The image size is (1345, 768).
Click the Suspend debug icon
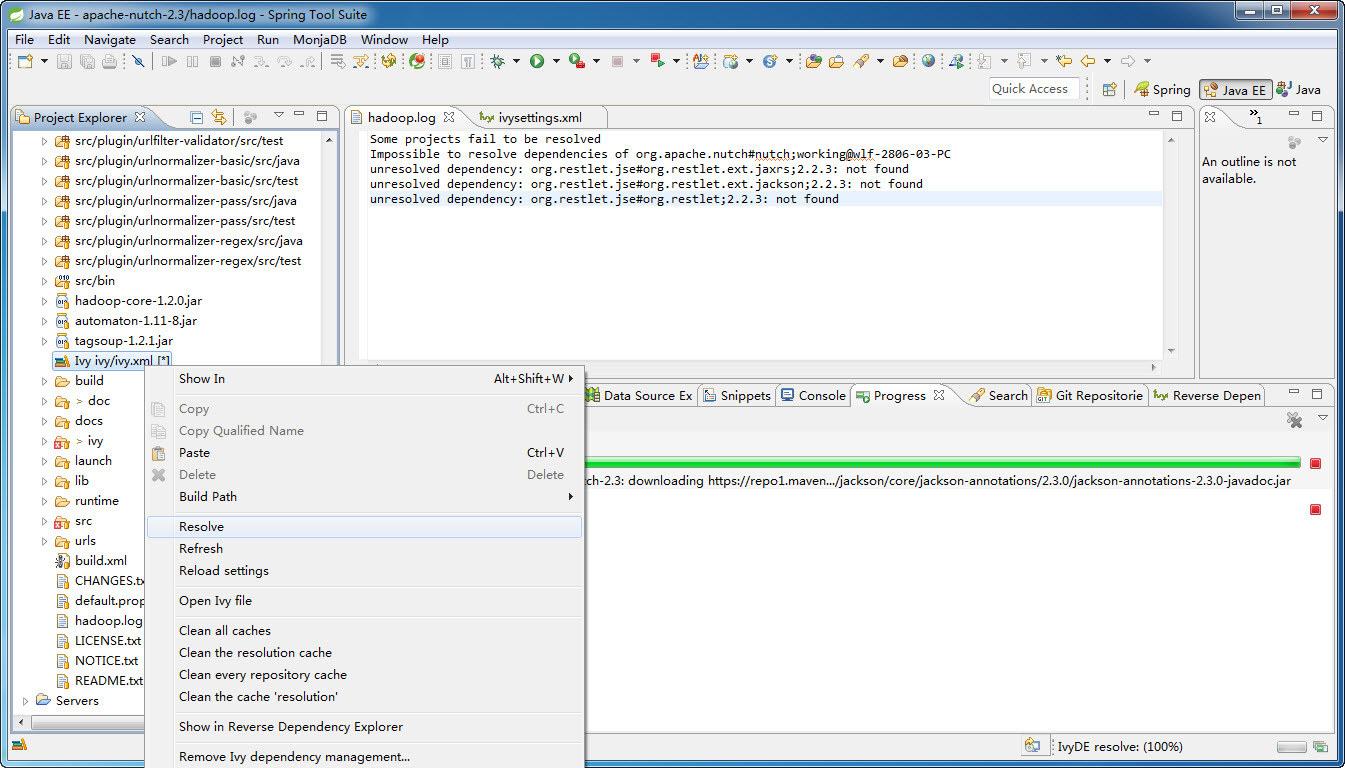(192, 61)
